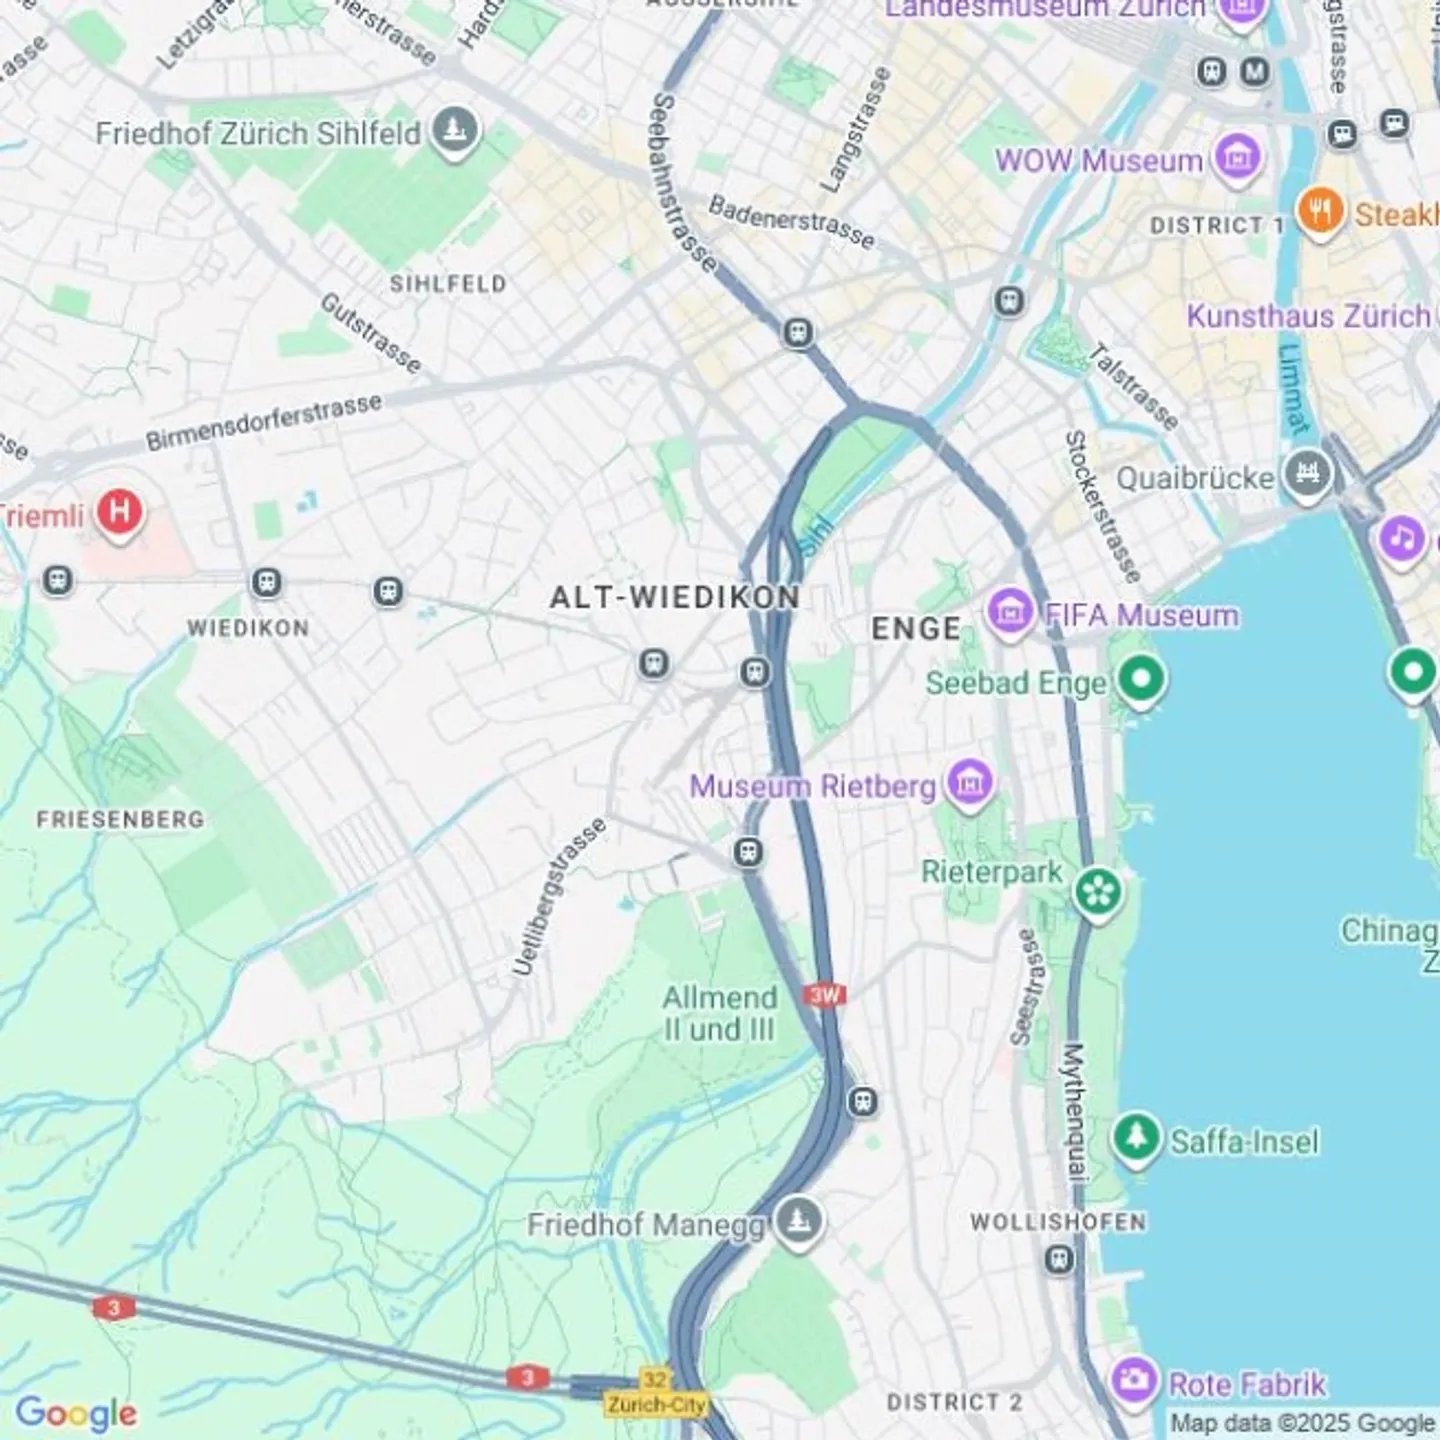Screen dimensions: 1440x1440
Task: Select the Kunsthaus Zürich label
Action: [1308, 316]
